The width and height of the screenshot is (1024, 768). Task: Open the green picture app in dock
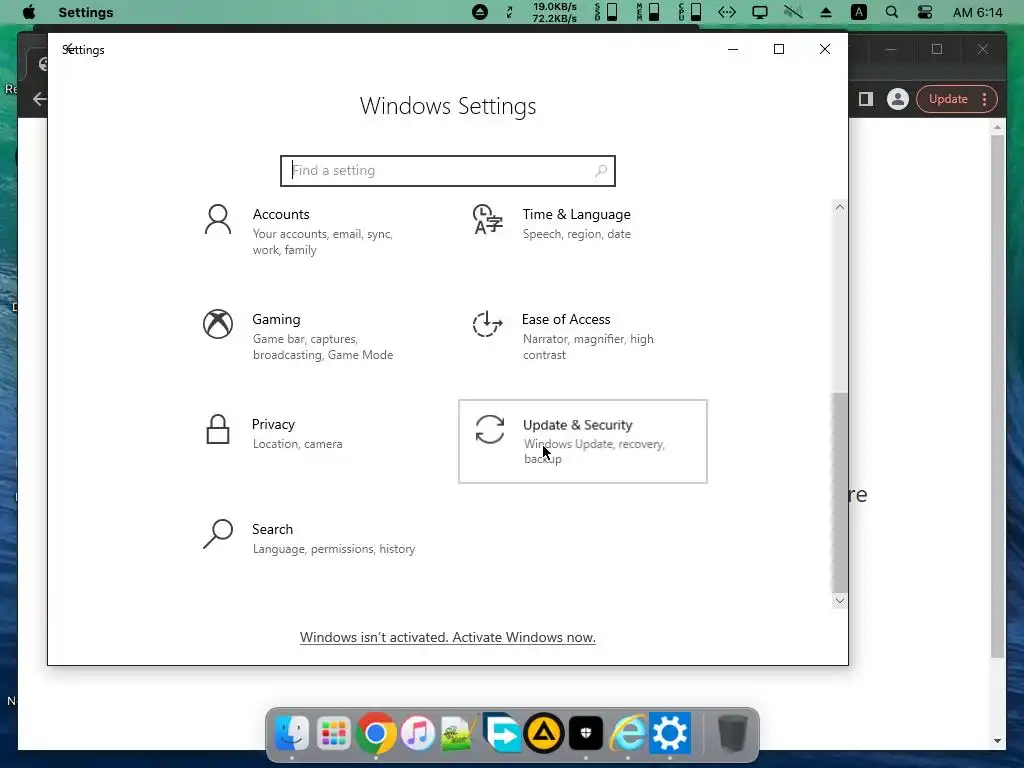pos(459,733)
